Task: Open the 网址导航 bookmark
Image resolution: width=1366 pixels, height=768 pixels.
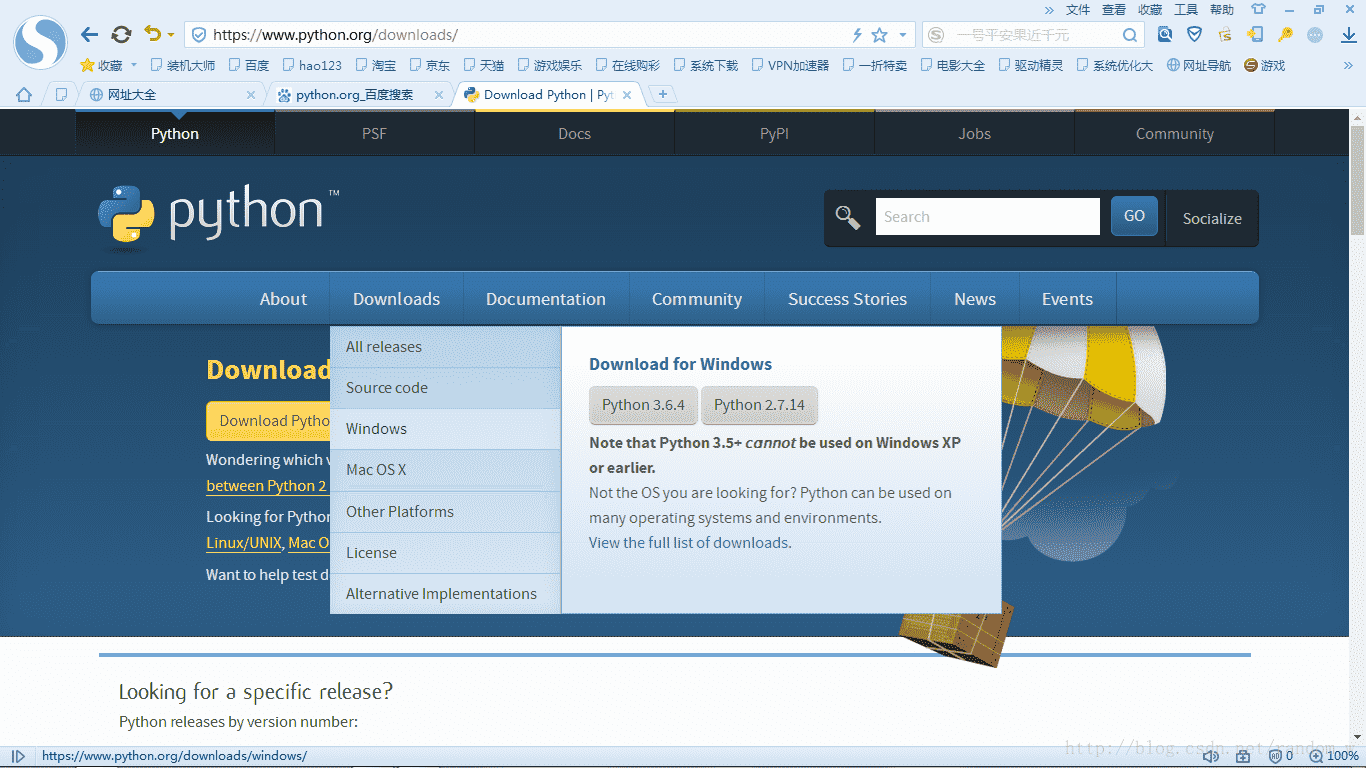Action: pos(1199,66)
